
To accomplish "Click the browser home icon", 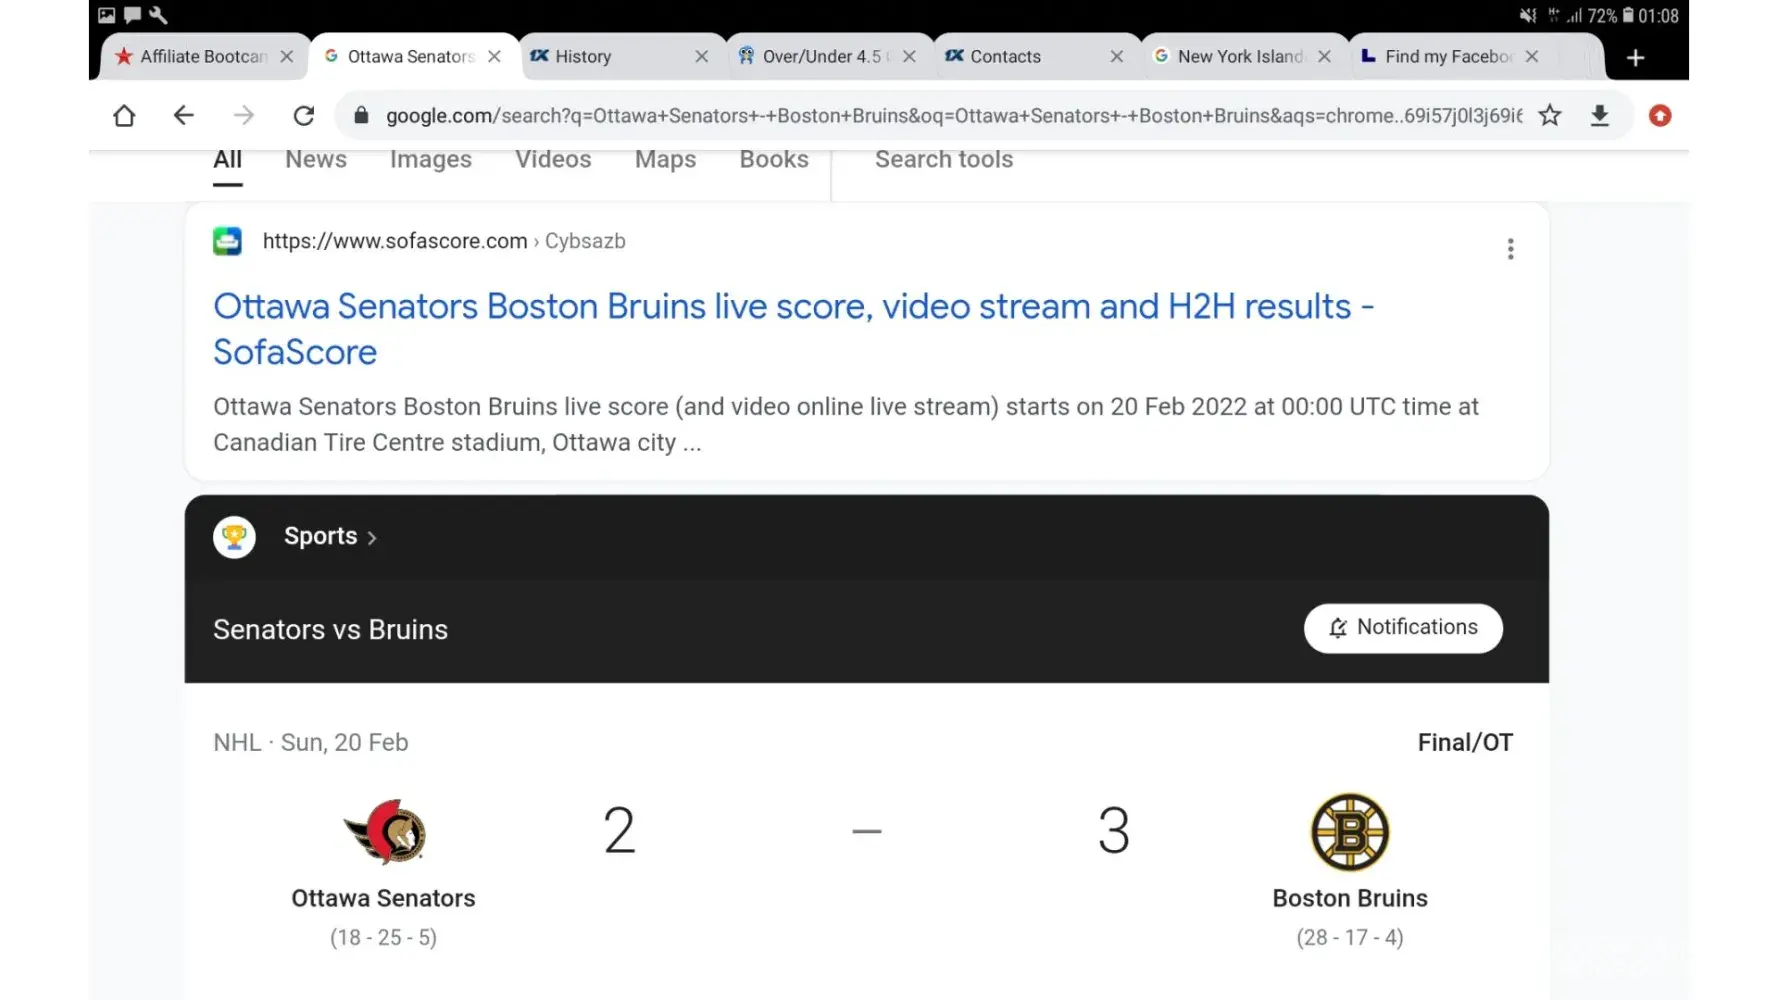I will (x=124, y=116).
